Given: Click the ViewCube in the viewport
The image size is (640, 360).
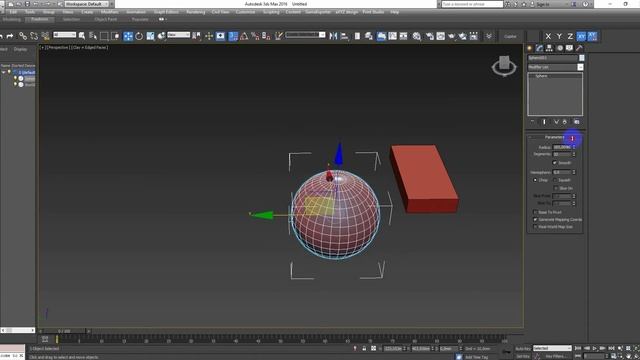Looking at the screenshot, I should 504,65.
